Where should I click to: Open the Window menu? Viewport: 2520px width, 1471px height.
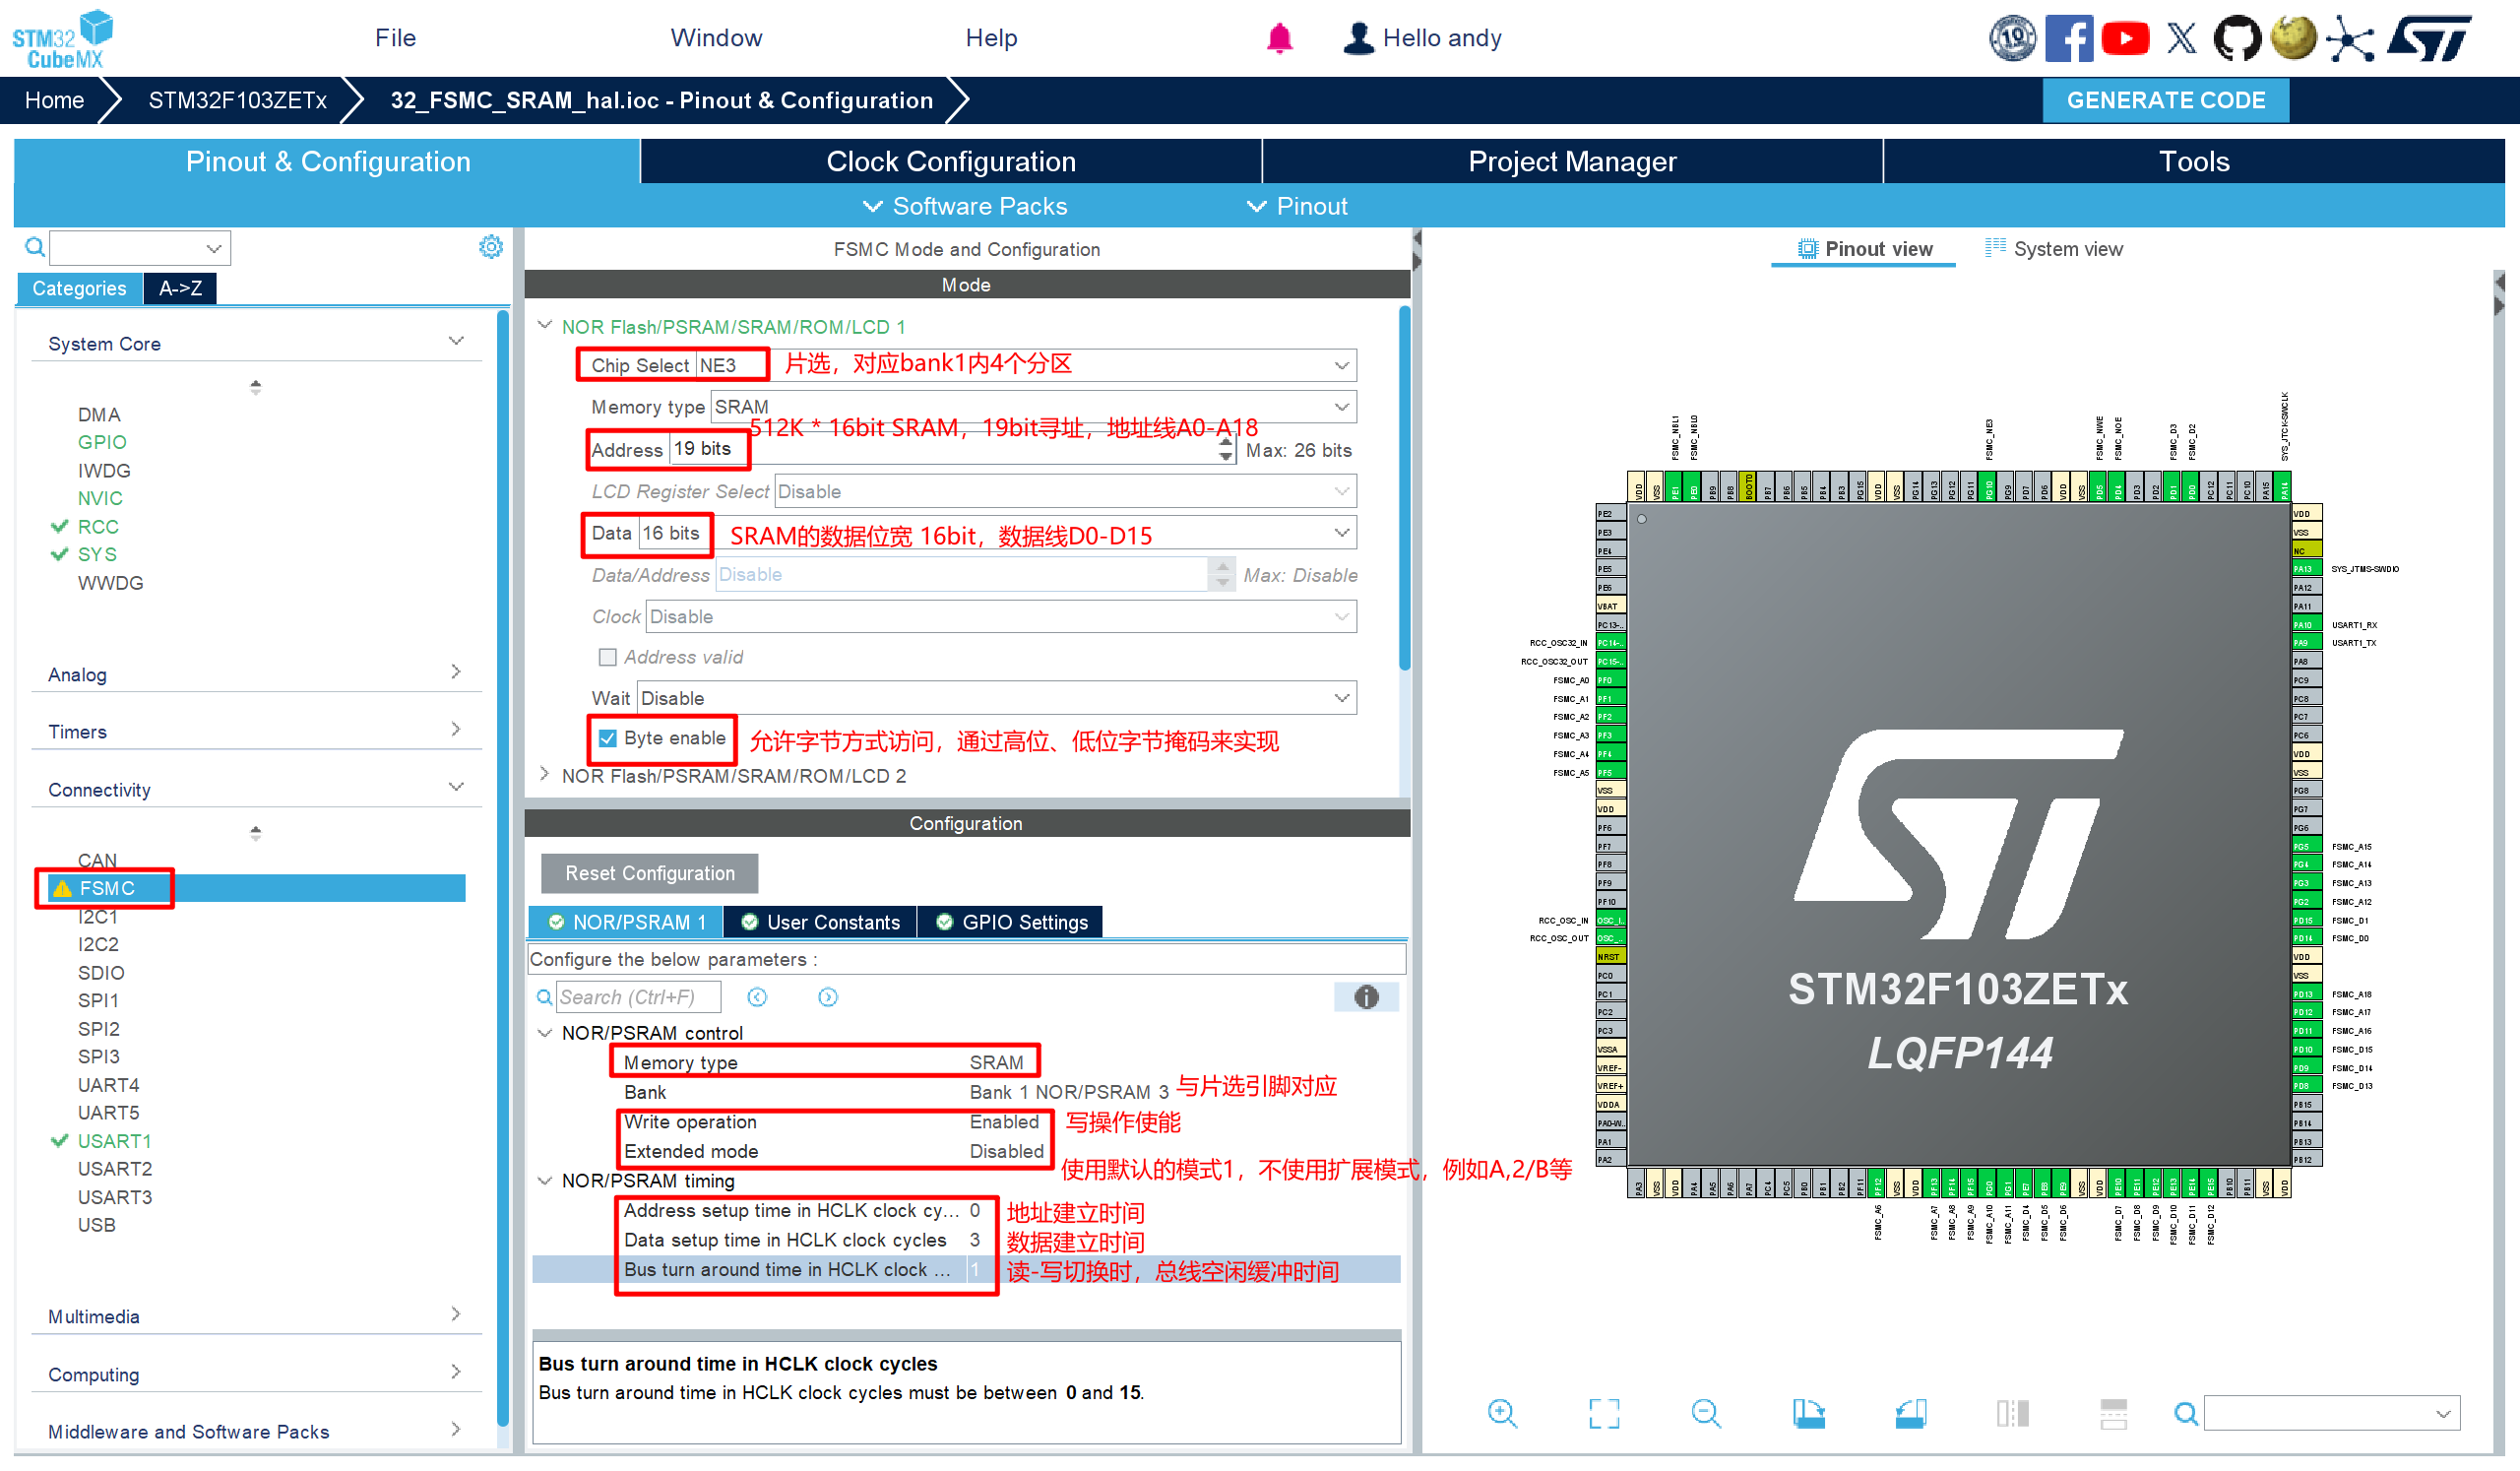716,38
